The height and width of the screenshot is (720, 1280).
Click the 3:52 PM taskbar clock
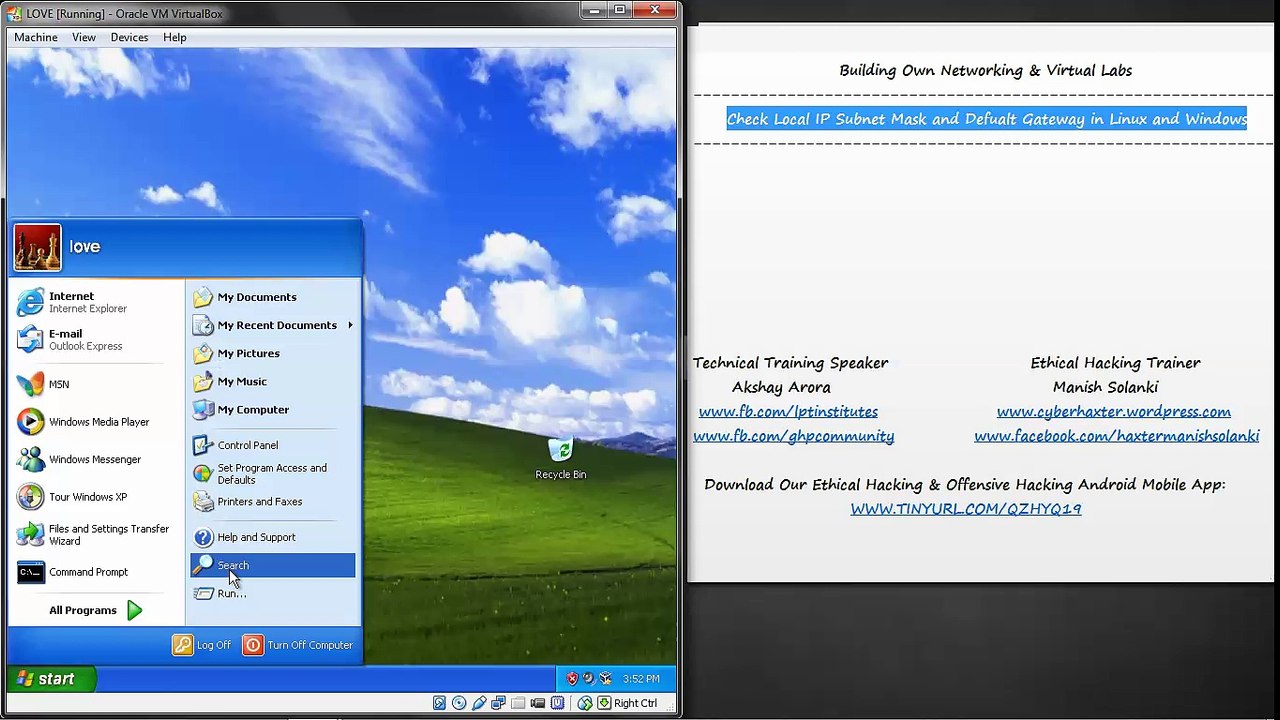click(641, 679)
